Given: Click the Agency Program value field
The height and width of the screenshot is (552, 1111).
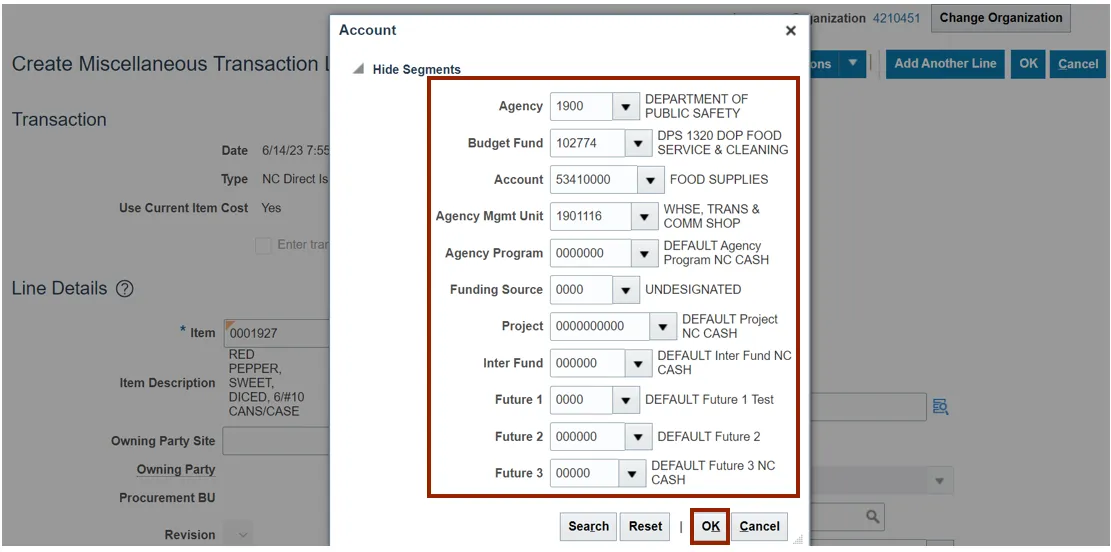Looking at the screenshot, I should [x=590, y=253].
